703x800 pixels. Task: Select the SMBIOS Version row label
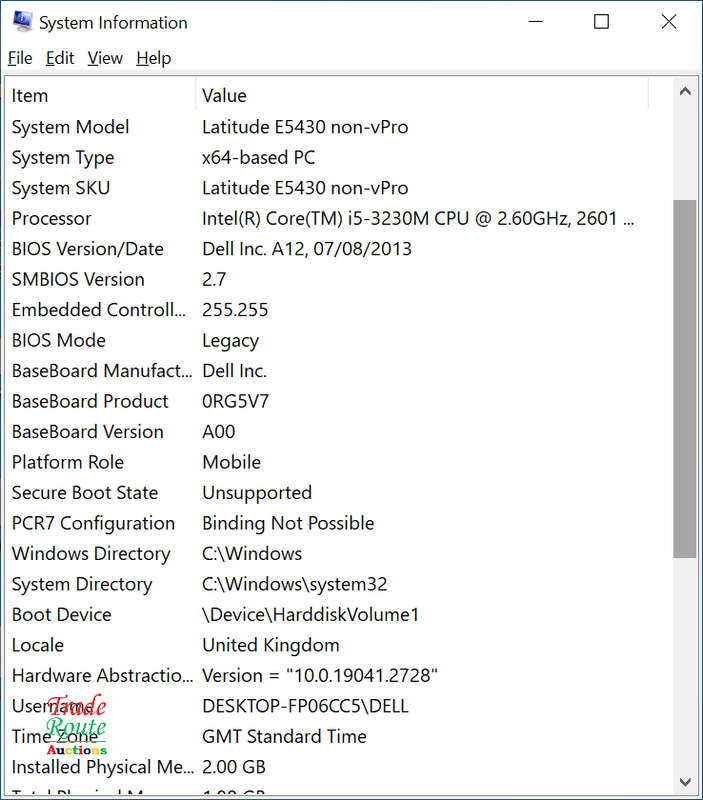click(x=78, y=280)
